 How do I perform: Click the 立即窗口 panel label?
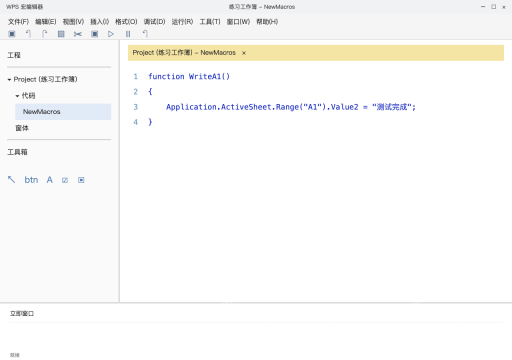[22, 313]
